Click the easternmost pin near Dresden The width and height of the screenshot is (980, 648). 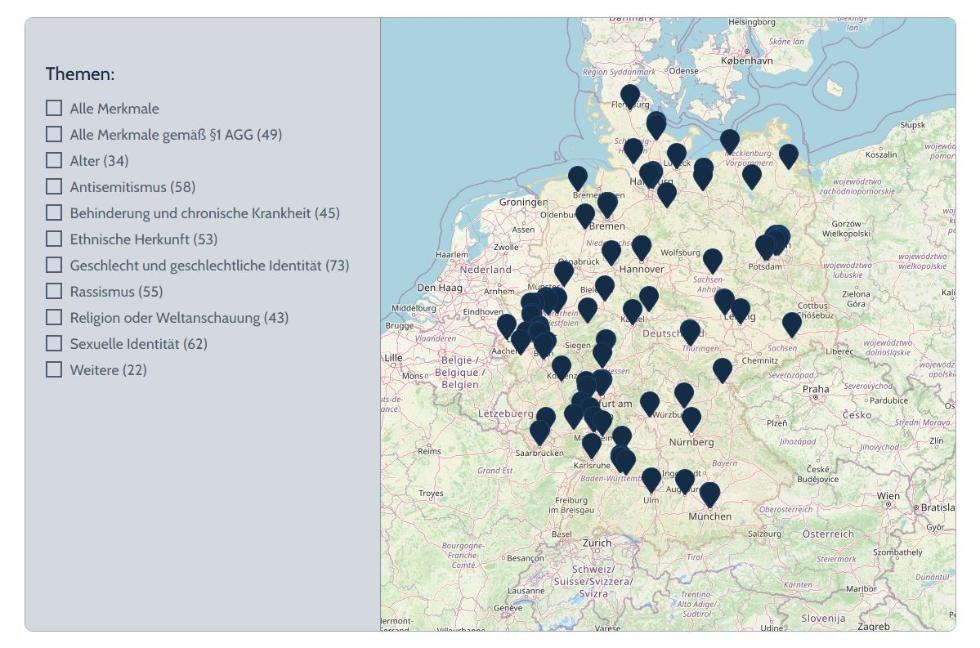pyautogui.click(x=791, y=324)
